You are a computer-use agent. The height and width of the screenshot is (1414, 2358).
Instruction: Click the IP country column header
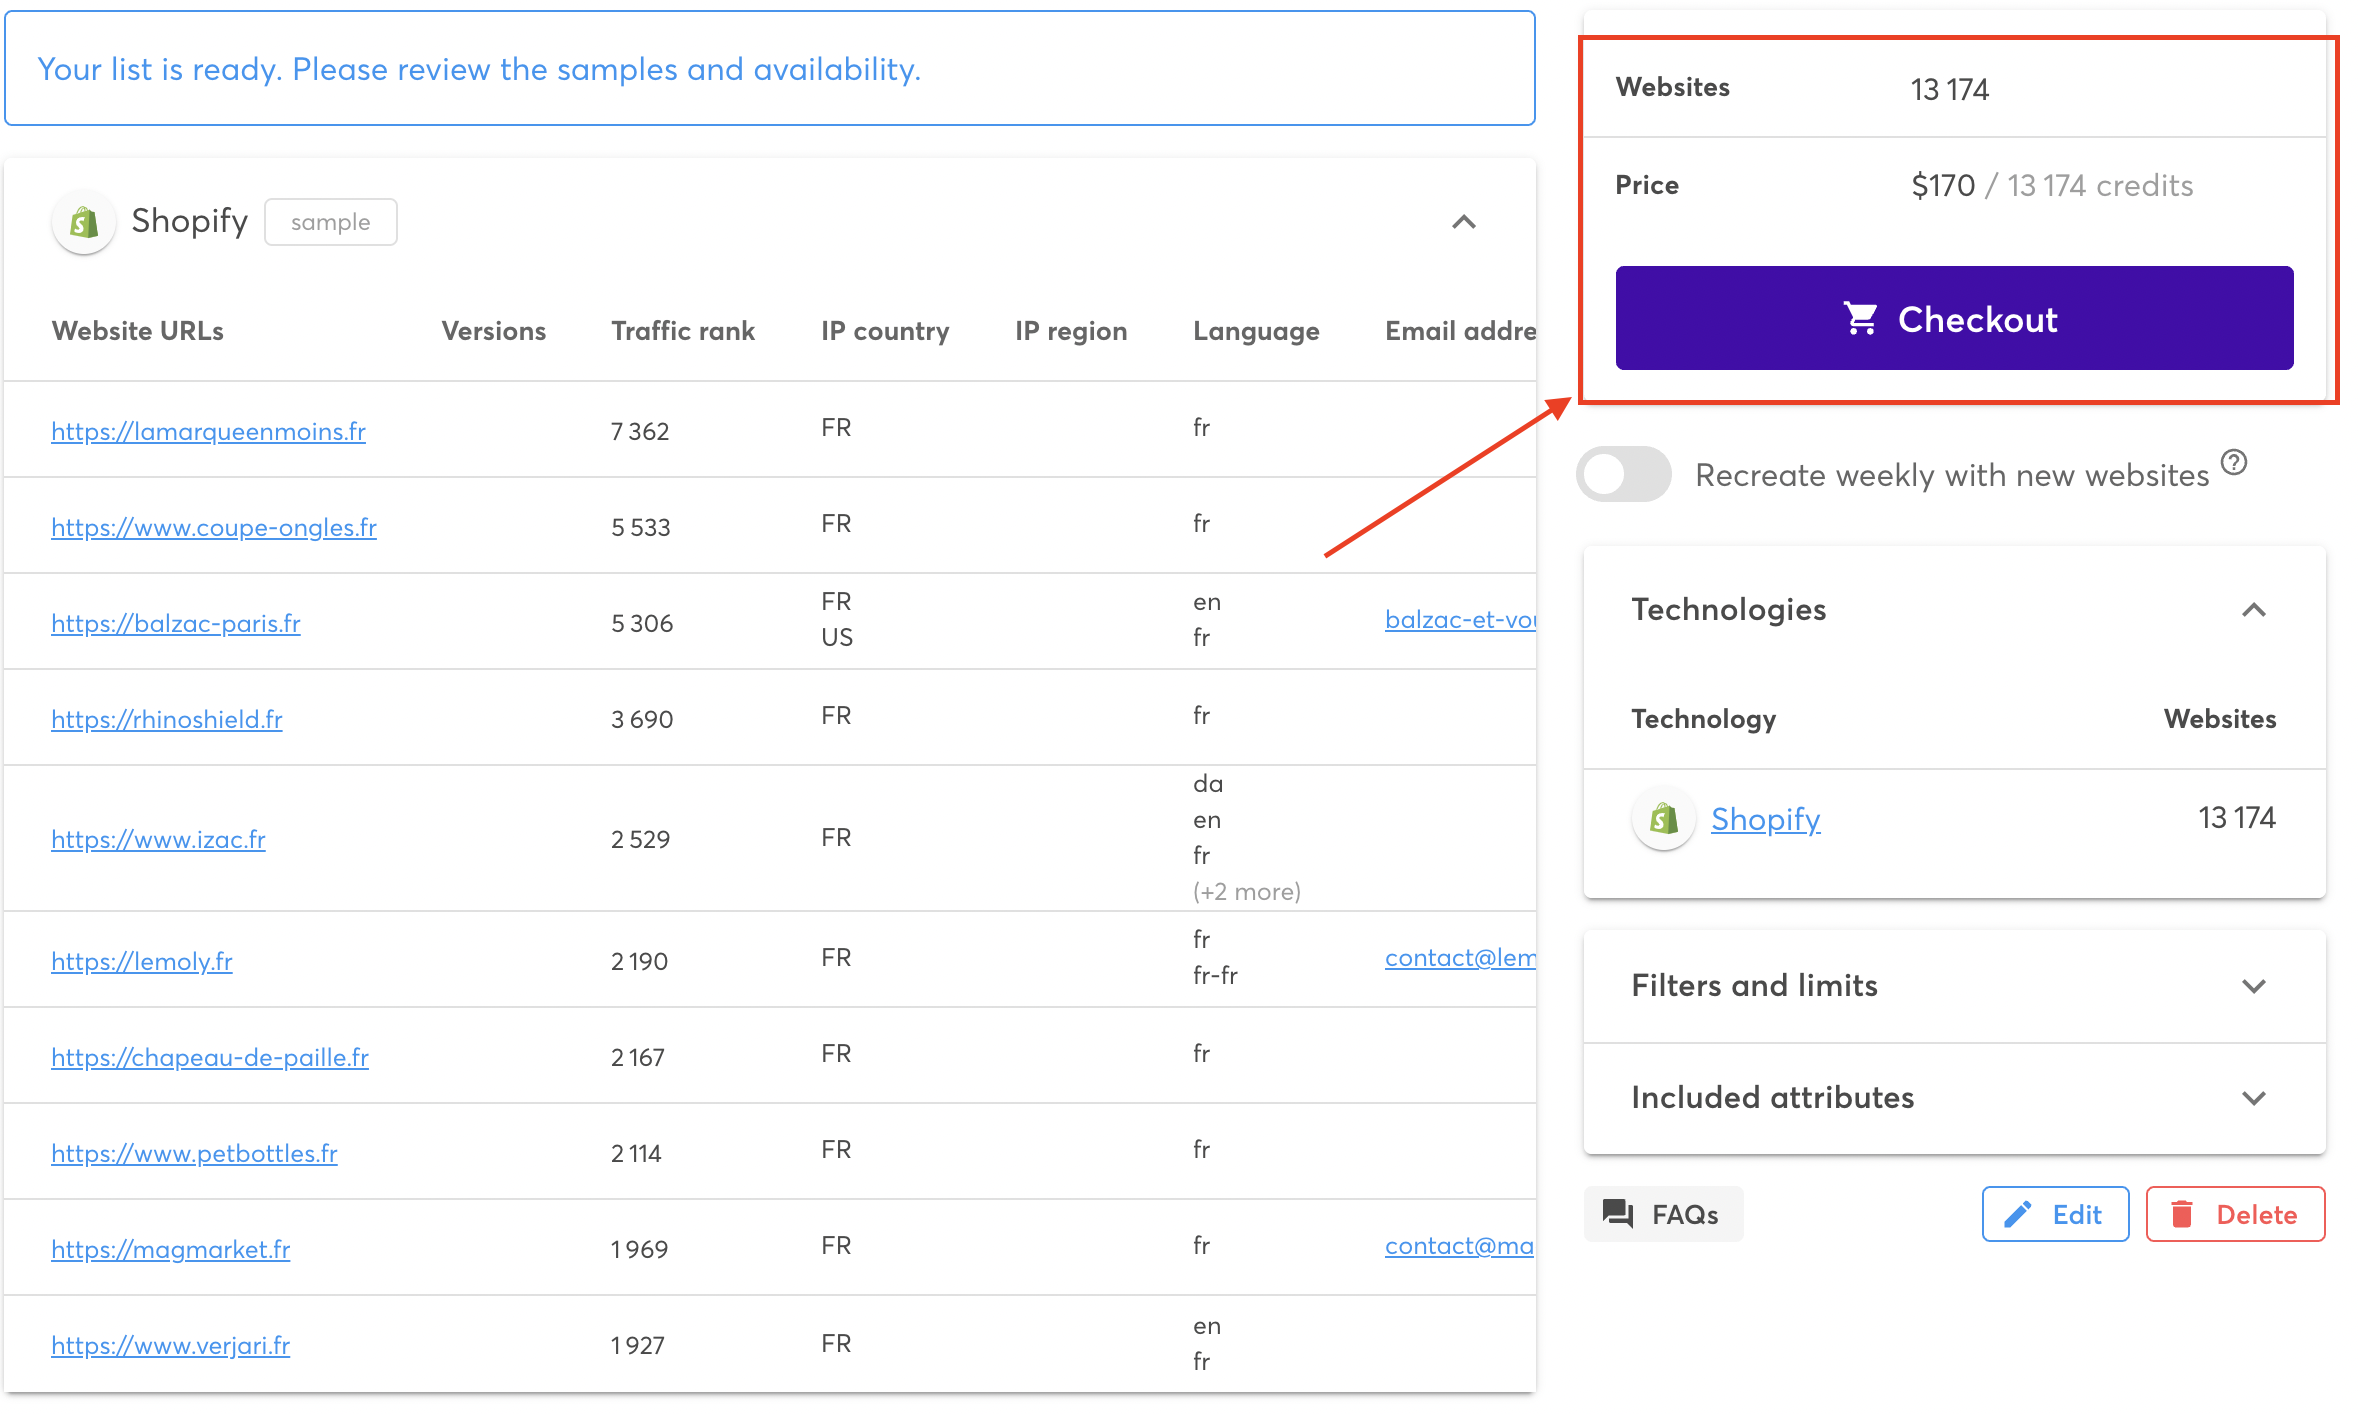coord(885,331)
